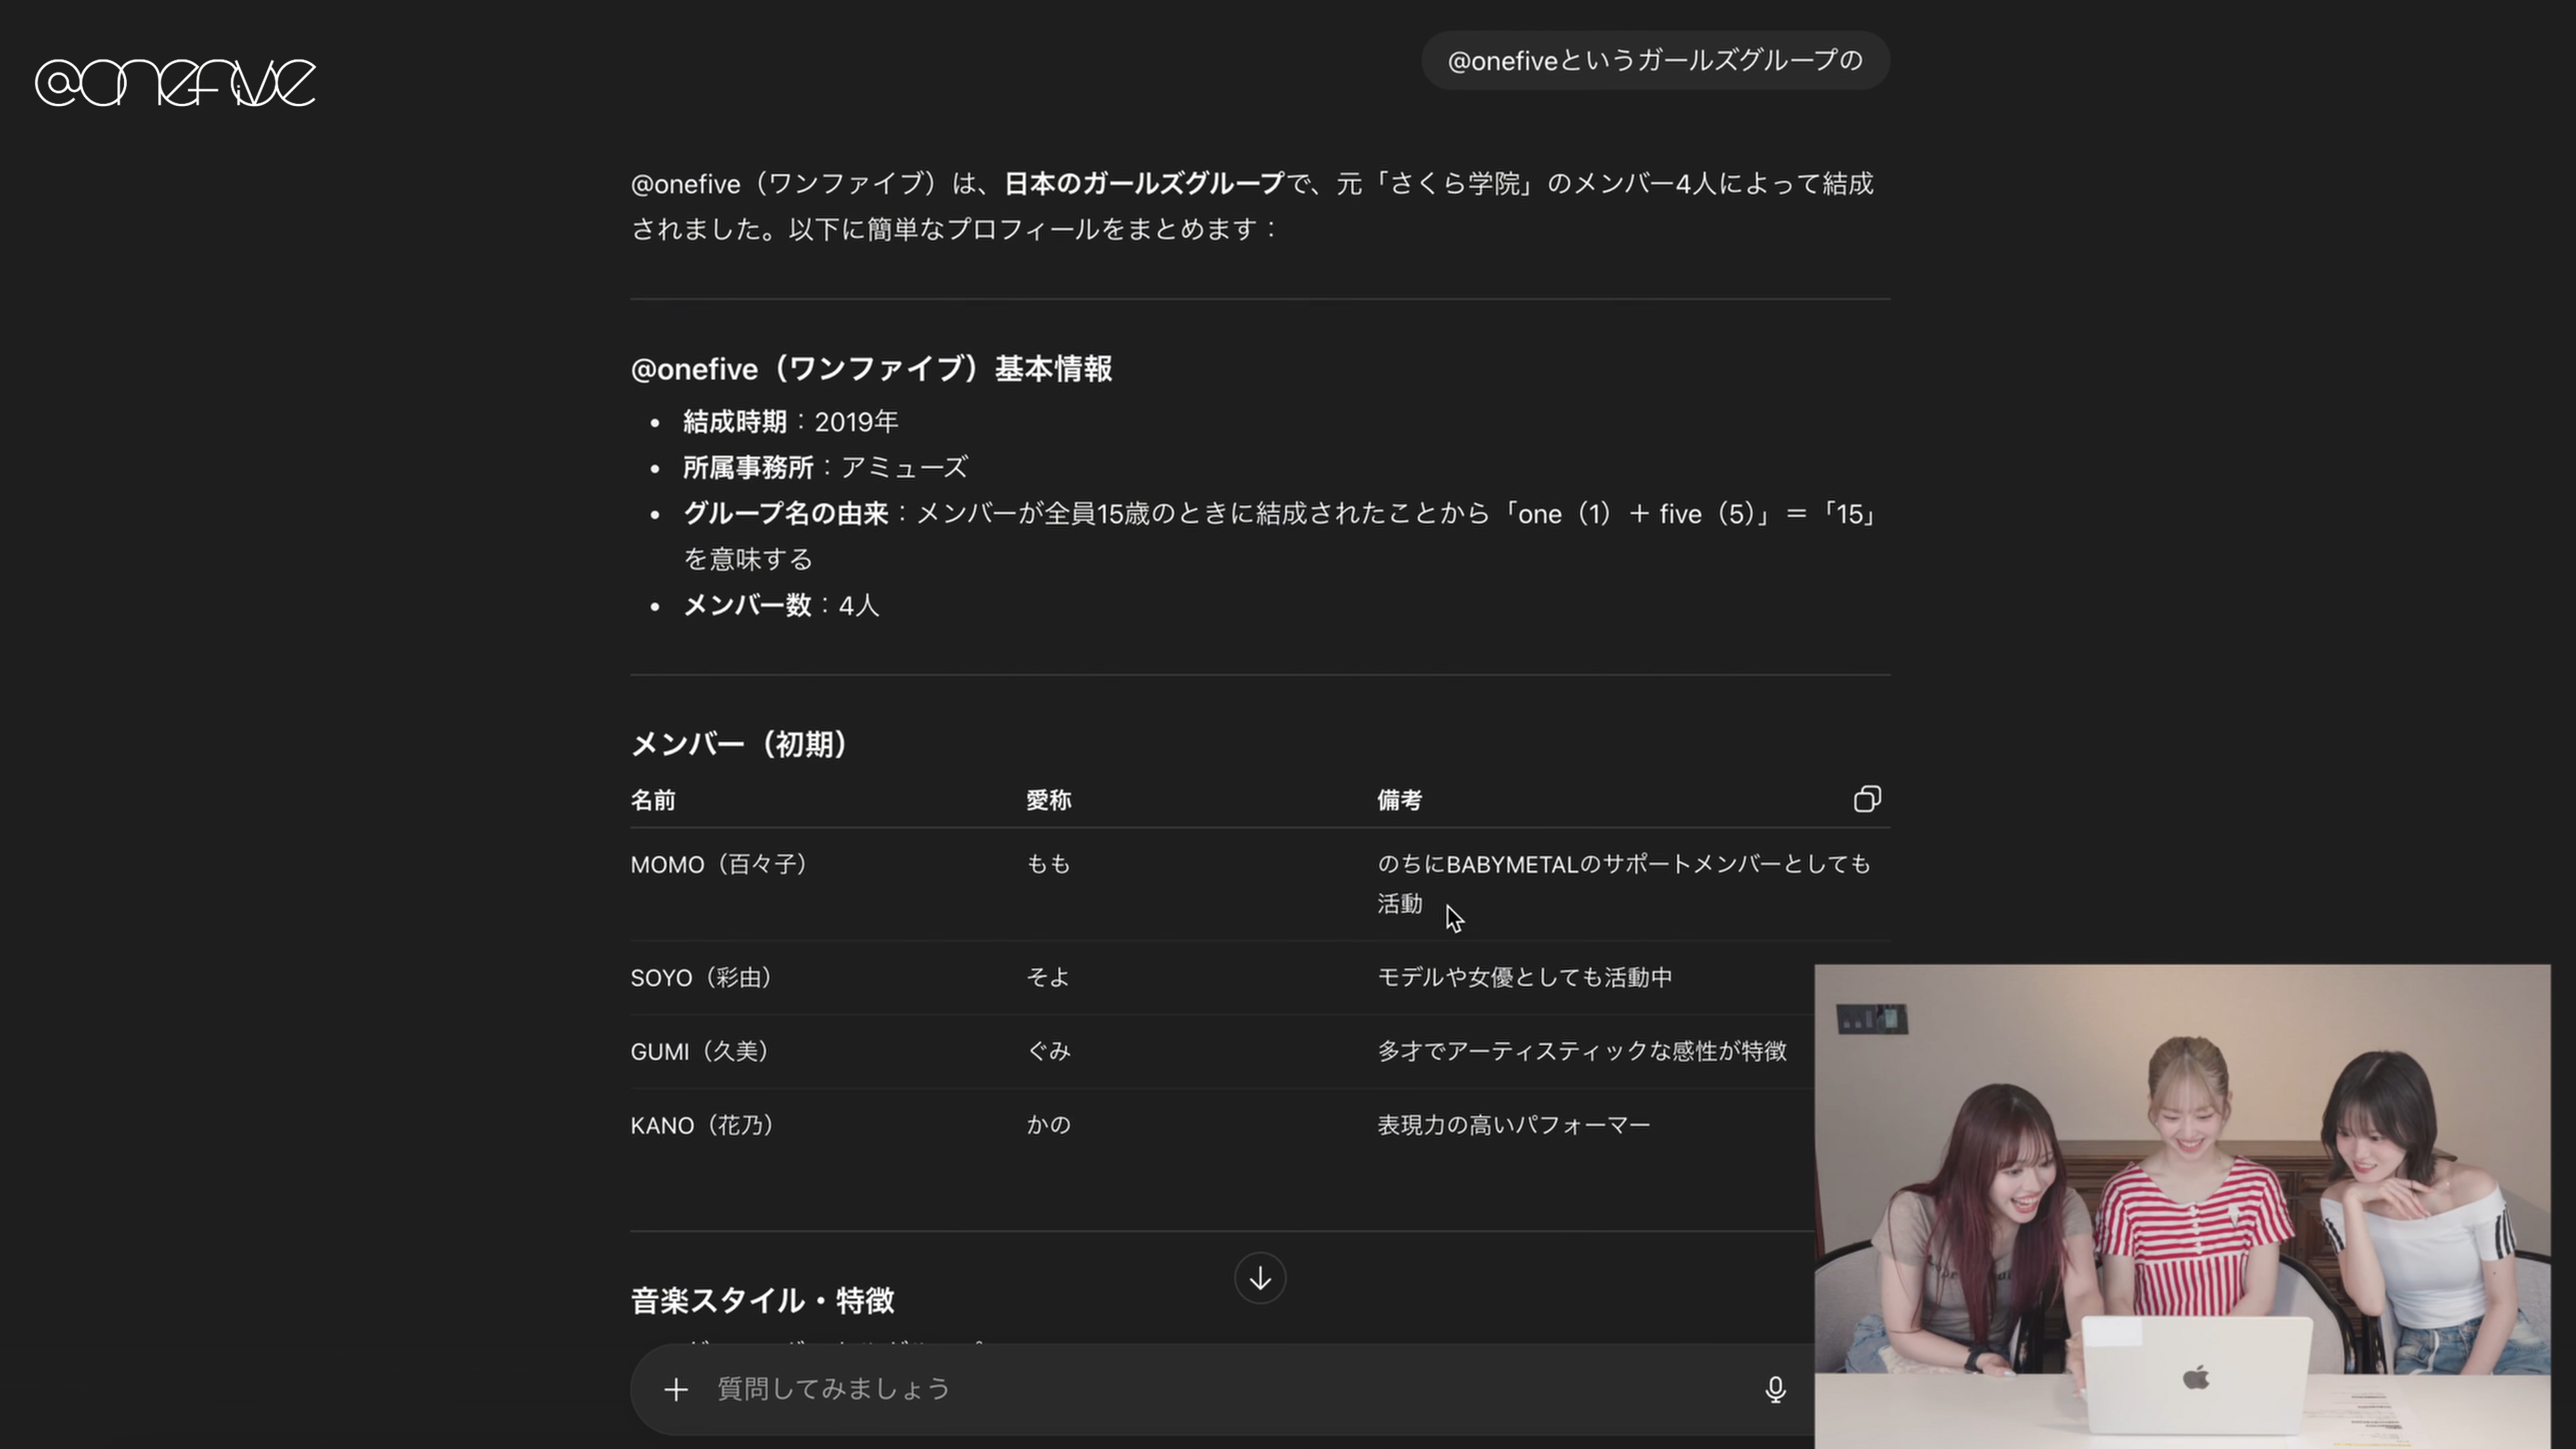Click the MOMO（百々子）table cell
The width and height of the screenshot is (2576, 1449).
tap(718, 864)
